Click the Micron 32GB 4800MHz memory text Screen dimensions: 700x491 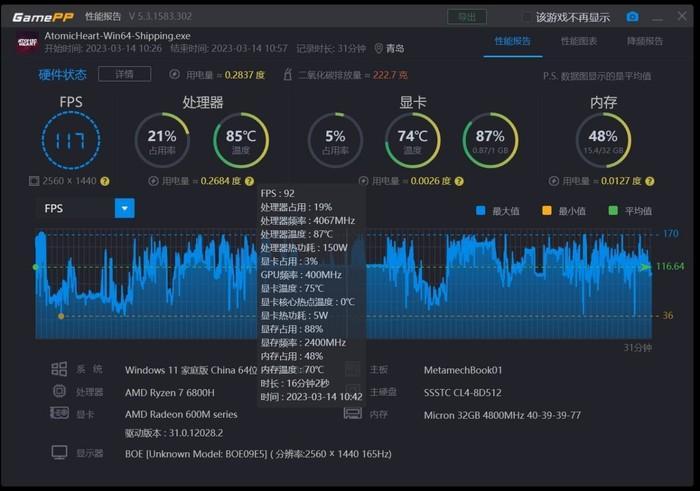[502, 415]
